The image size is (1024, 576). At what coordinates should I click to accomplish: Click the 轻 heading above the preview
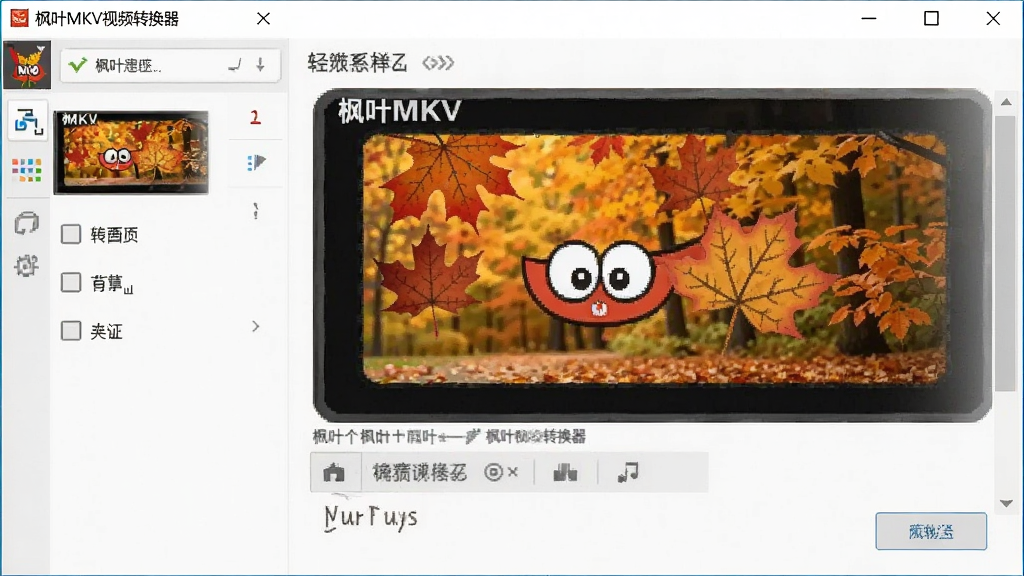click(x=357, y=63)
